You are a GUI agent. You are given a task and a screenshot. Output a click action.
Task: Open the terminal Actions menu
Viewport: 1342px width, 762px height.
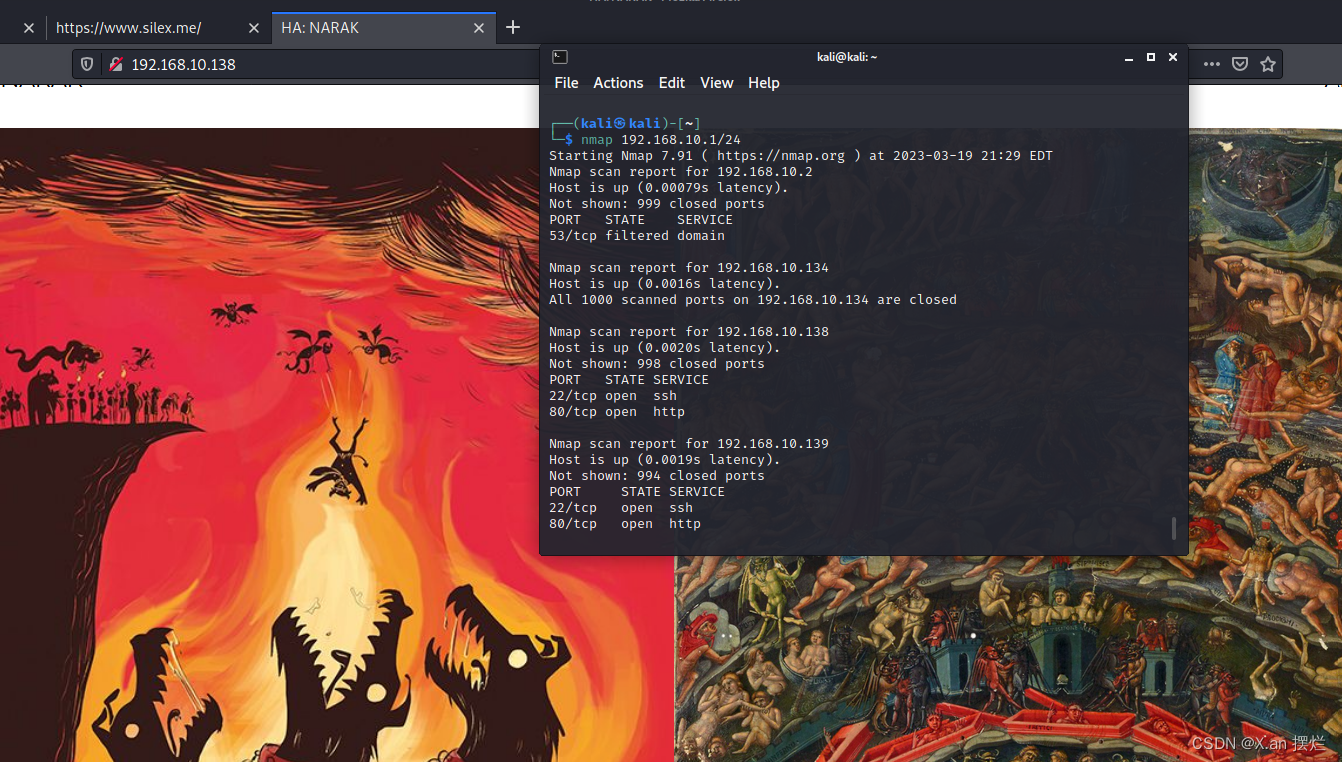pos(618,83)
